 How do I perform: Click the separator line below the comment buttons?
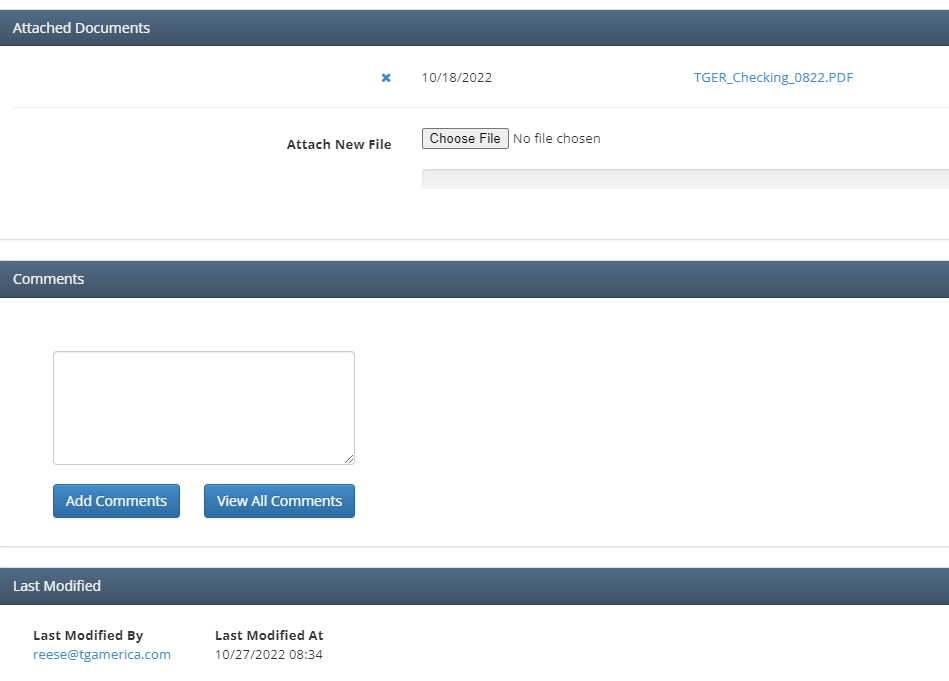coord(474,546)
